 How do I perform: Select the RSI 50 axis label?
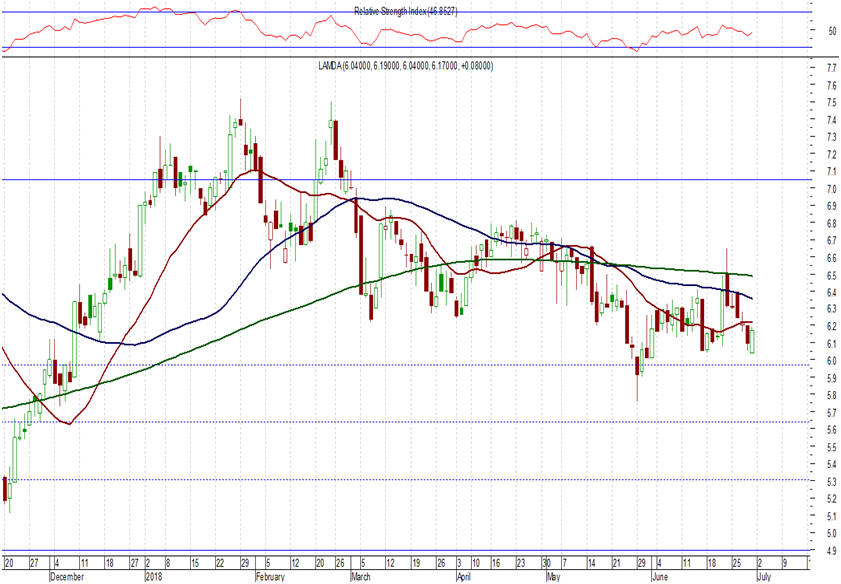(x=832, y=31)
